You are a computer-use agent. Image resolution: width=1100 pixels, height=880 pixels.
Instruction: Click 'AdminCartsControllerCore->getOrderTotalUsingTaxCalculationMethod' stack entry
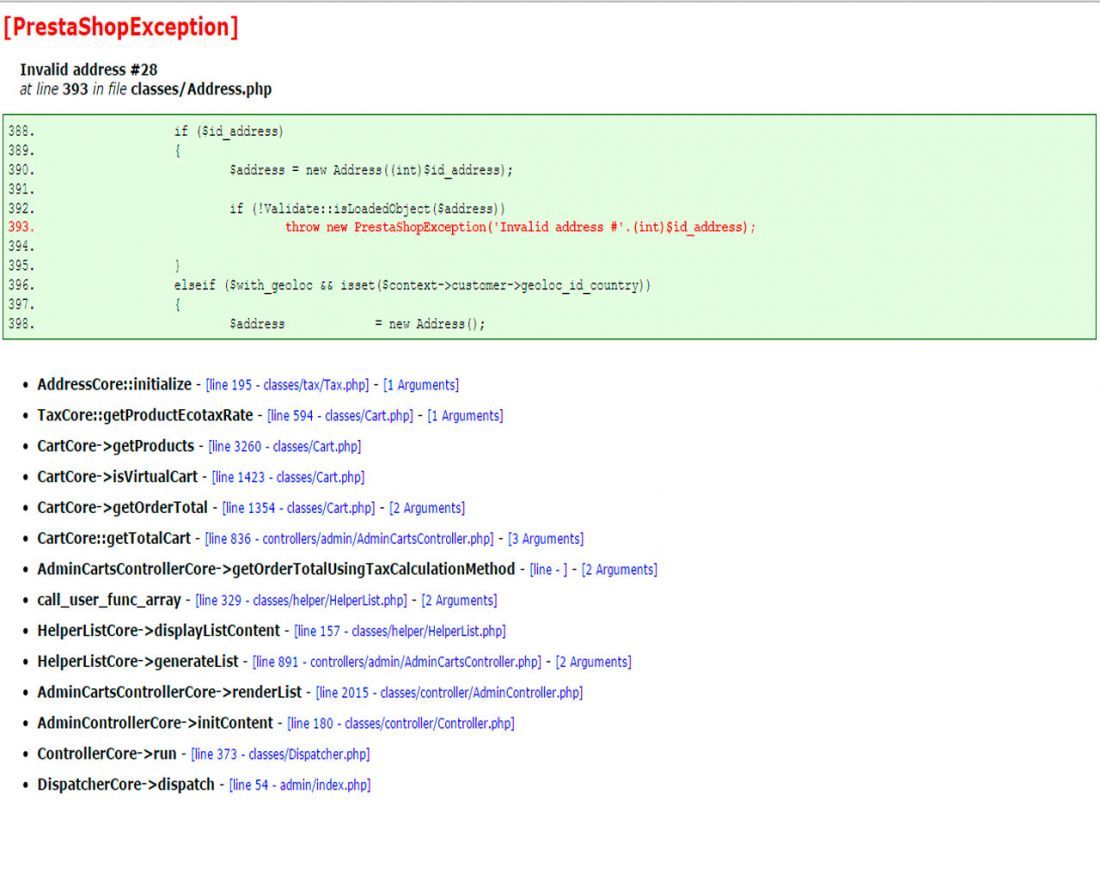tap(276, 570)
